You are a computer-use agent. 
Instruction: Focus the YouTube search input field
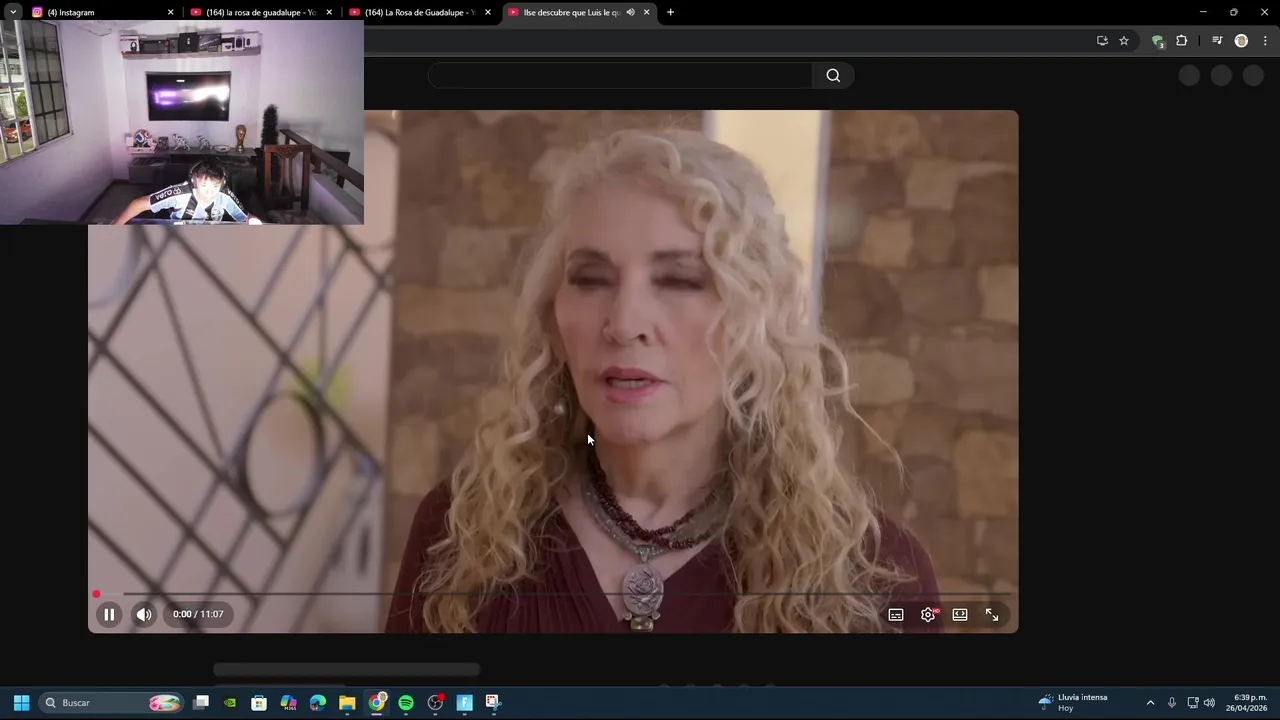click(x=620, y=75)
